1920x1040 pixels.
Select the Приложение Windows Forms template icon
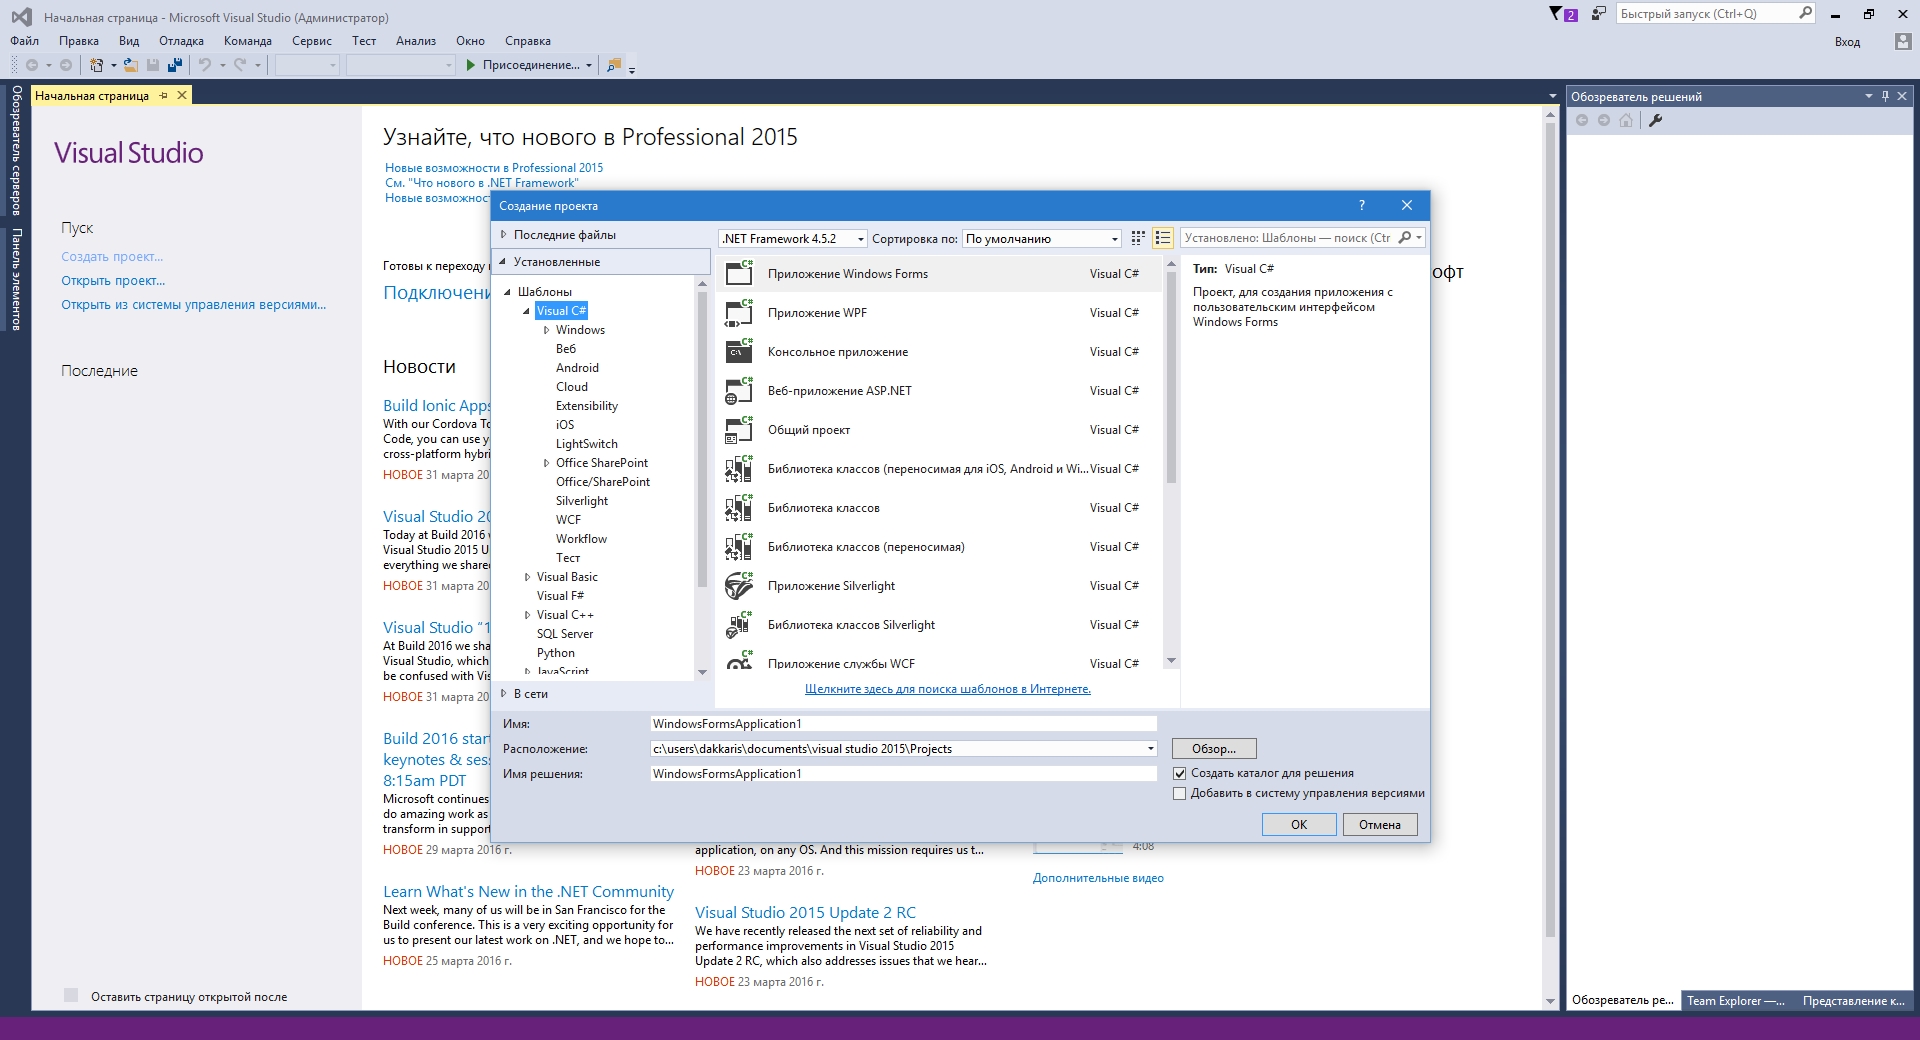tap(739, 273)
